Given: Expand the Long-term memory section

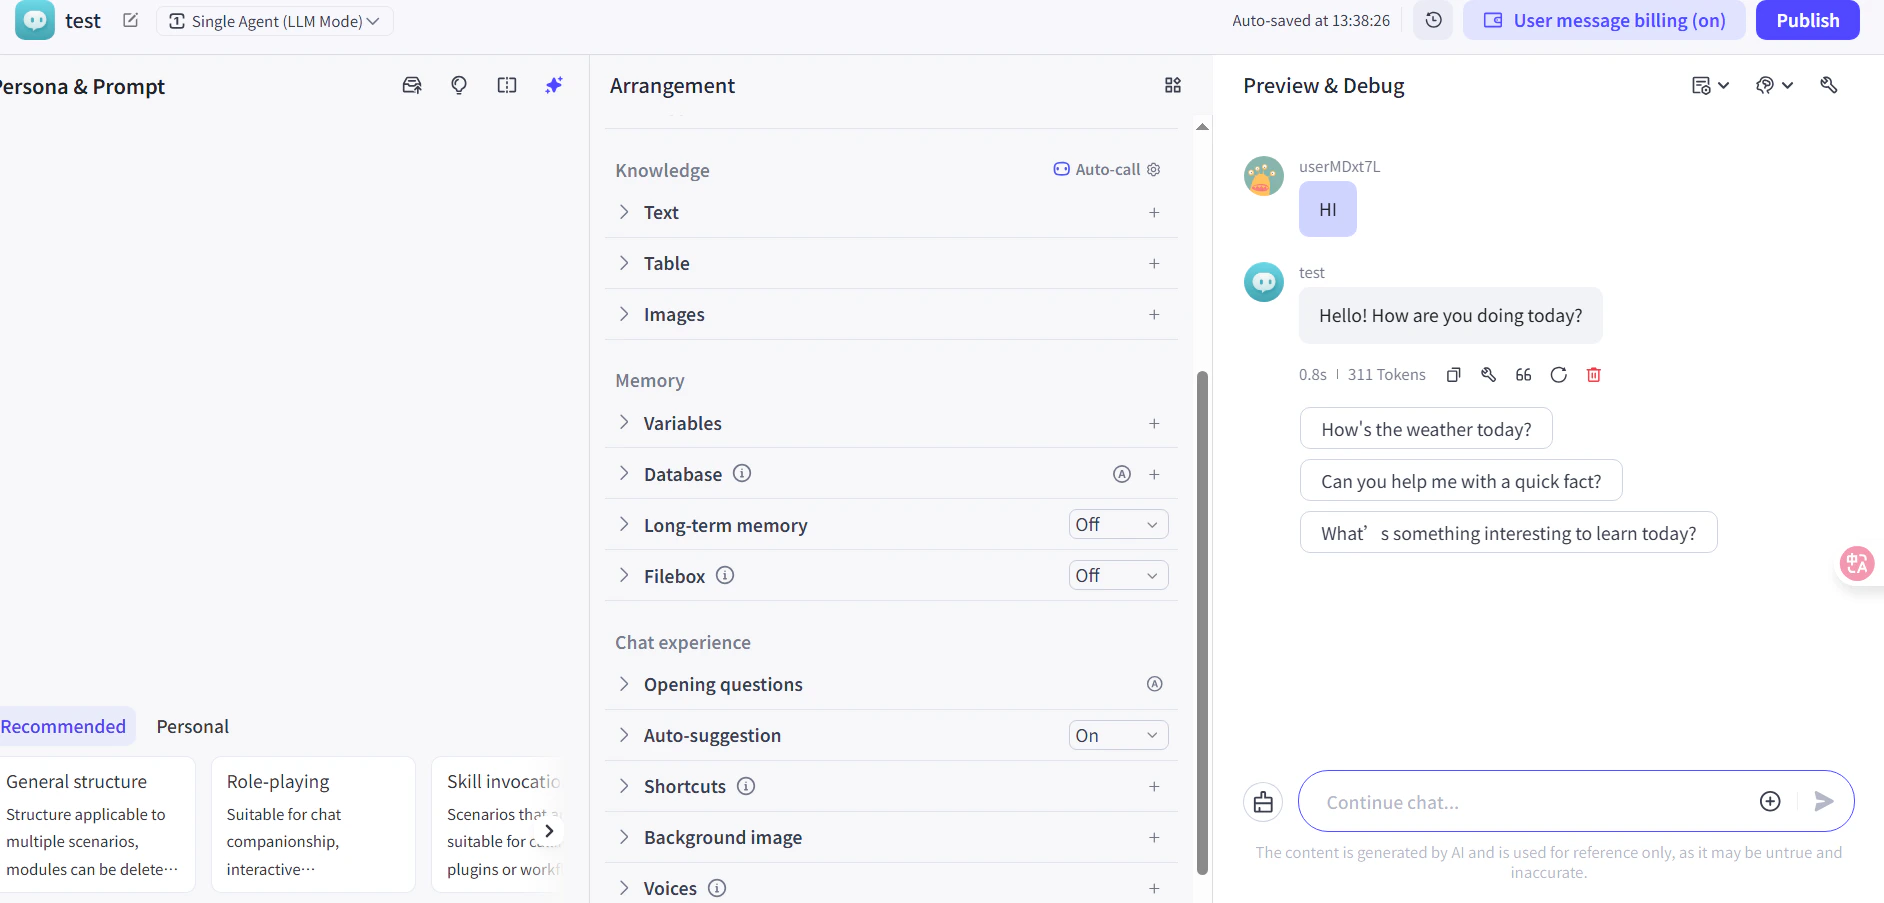Looking at the screenshot, I should tap(624, 525).
